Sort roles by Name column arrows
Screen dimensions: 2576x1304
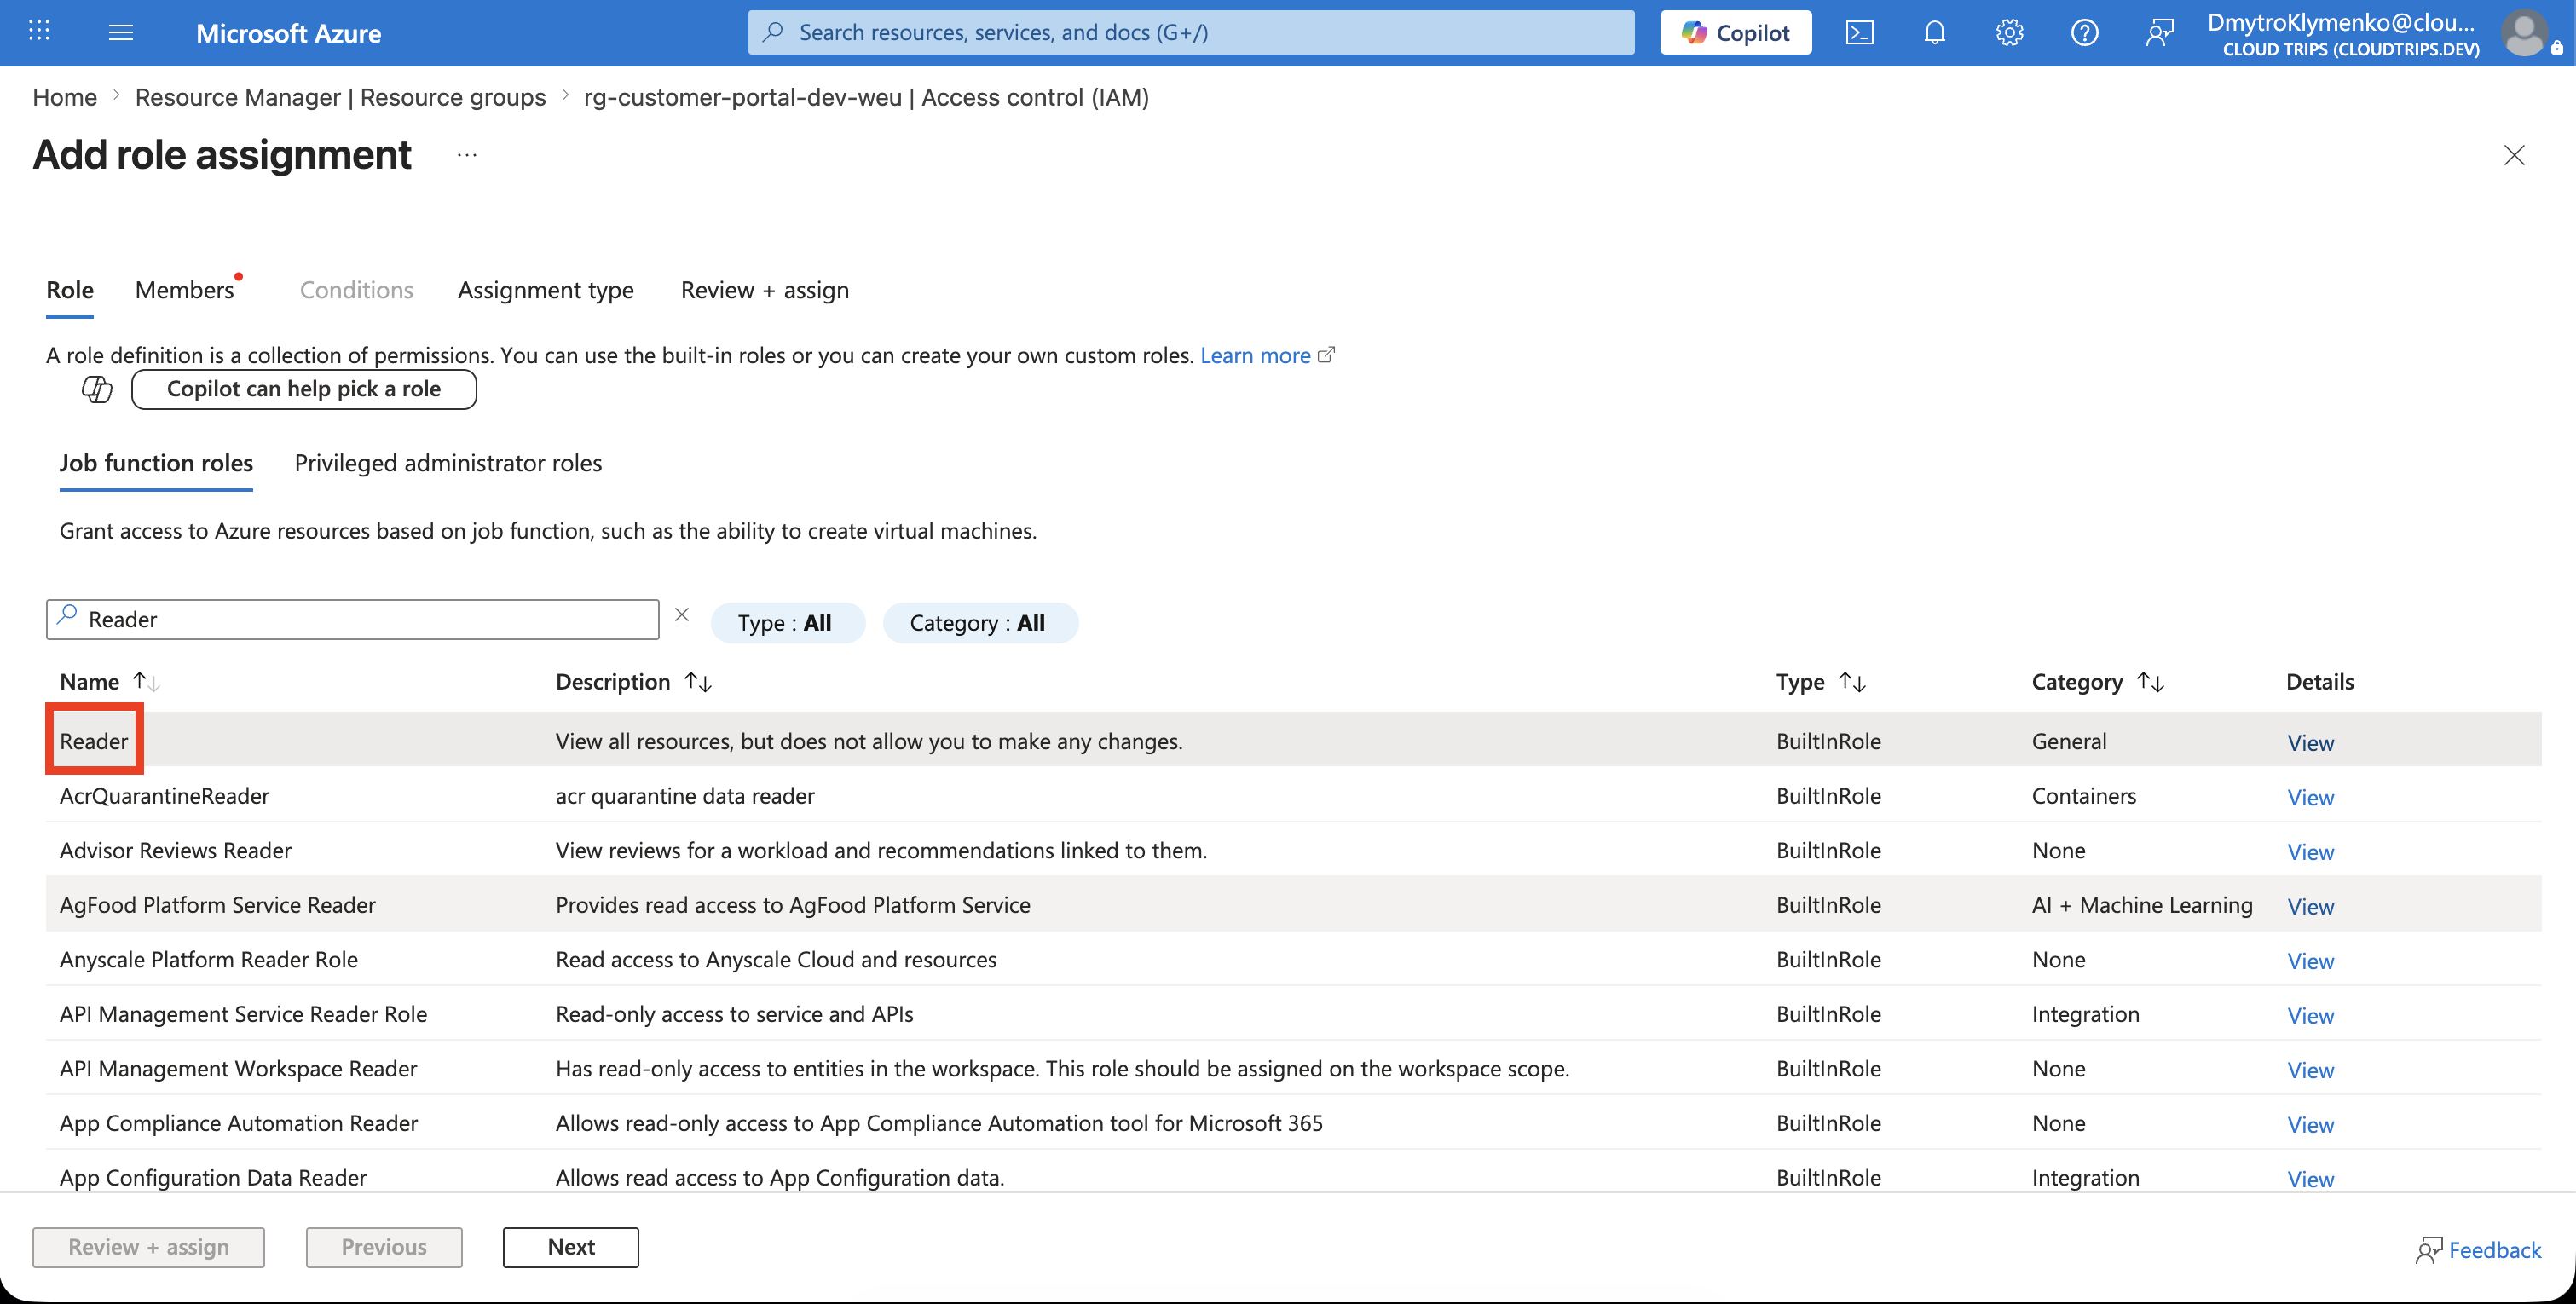[x=146, y=682]
